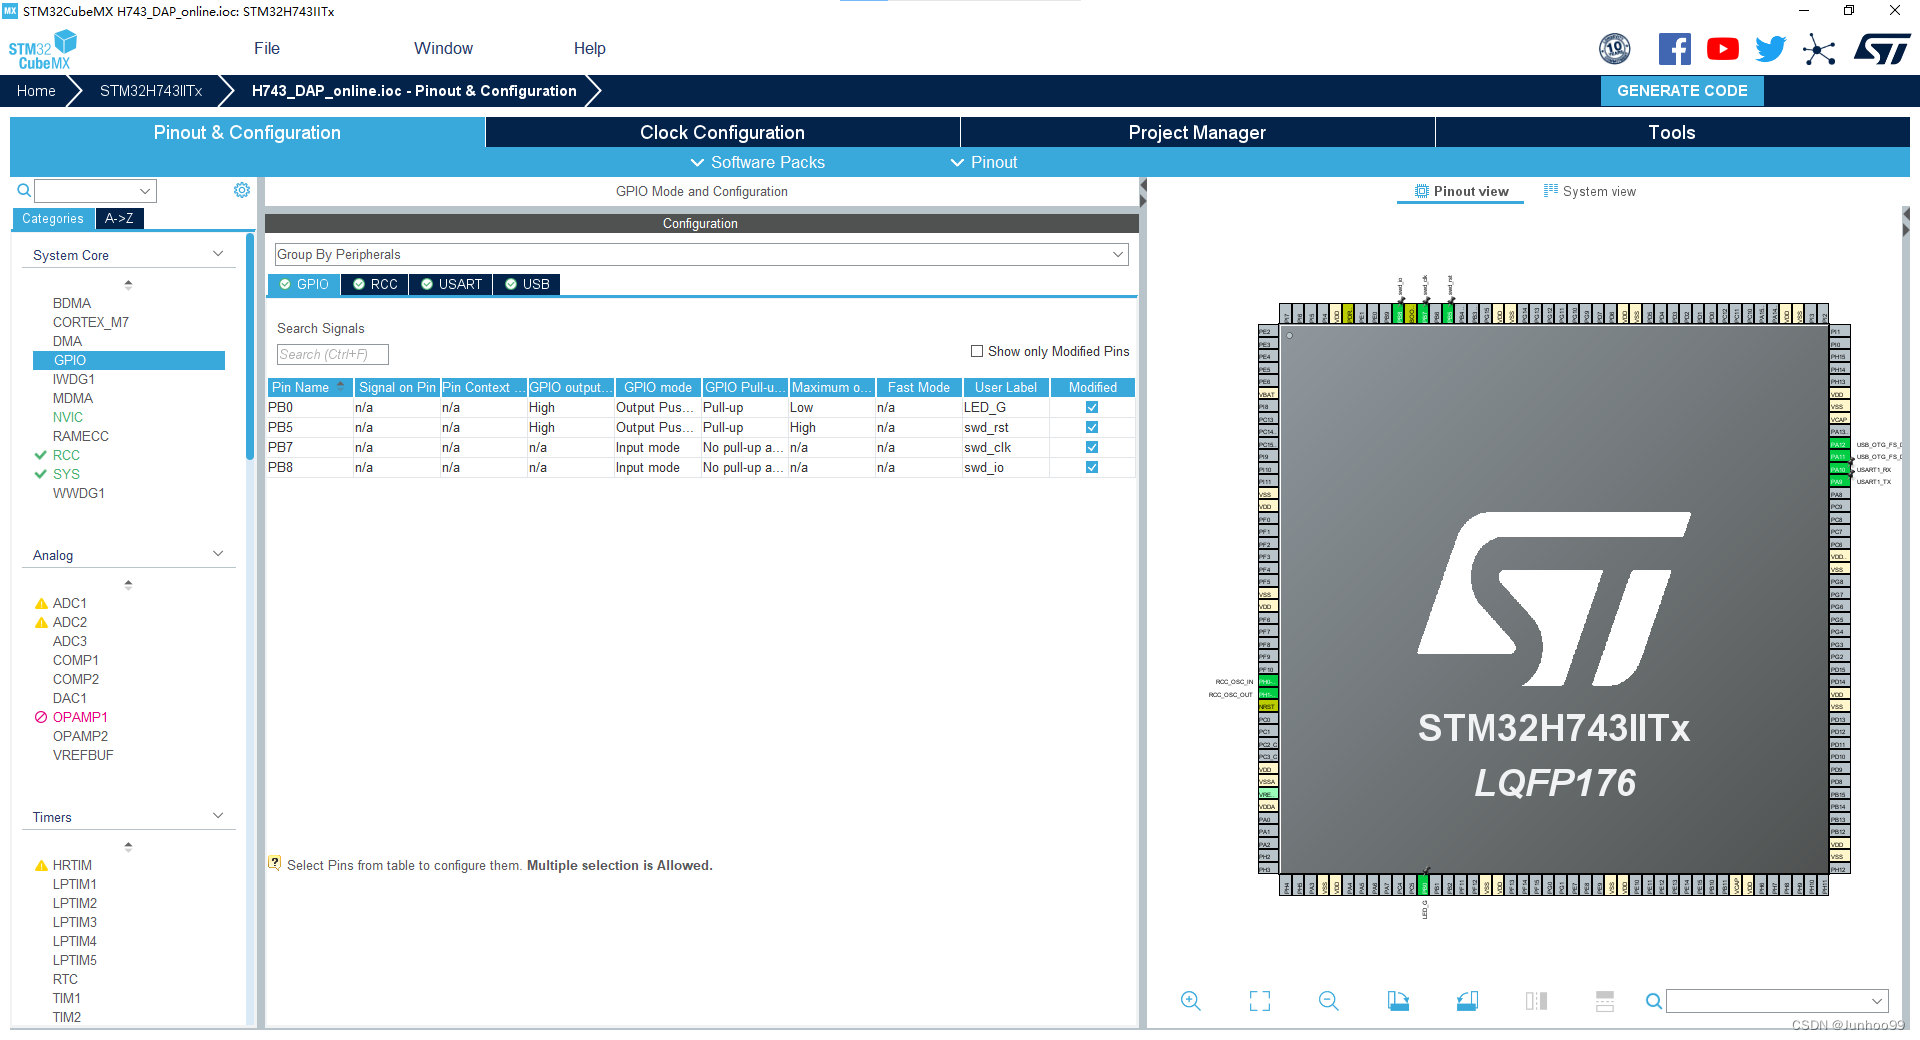Sort by the Pin Name column header
1920x1040 pixels.
[x=310, y=387]
